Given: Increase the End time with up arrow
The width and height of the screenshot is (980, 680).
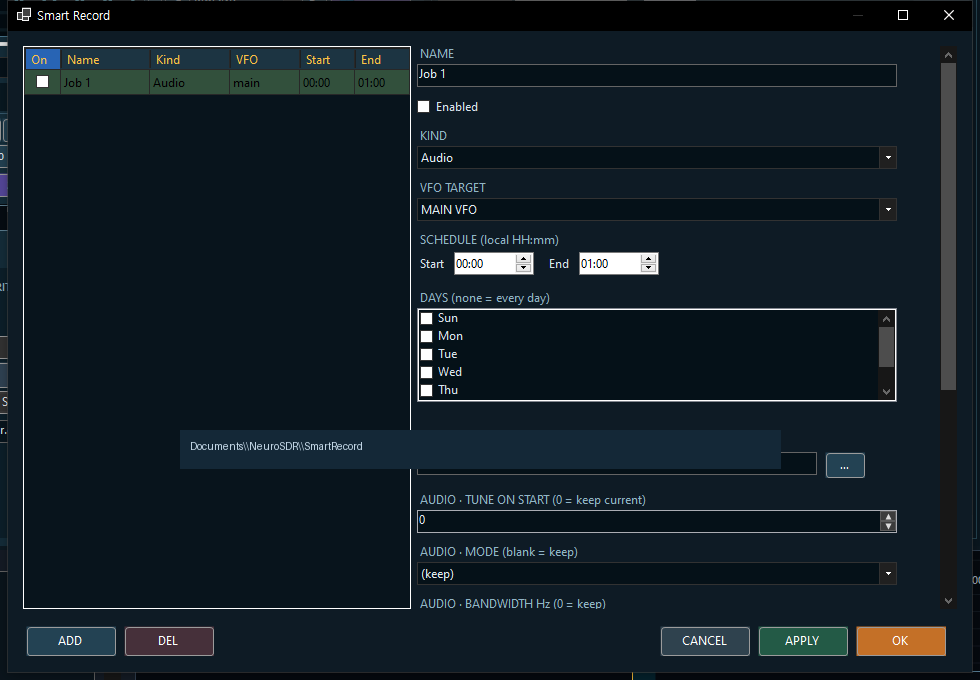Looking at the screenshot, I should pyautogui.click(x=649, y=259).
